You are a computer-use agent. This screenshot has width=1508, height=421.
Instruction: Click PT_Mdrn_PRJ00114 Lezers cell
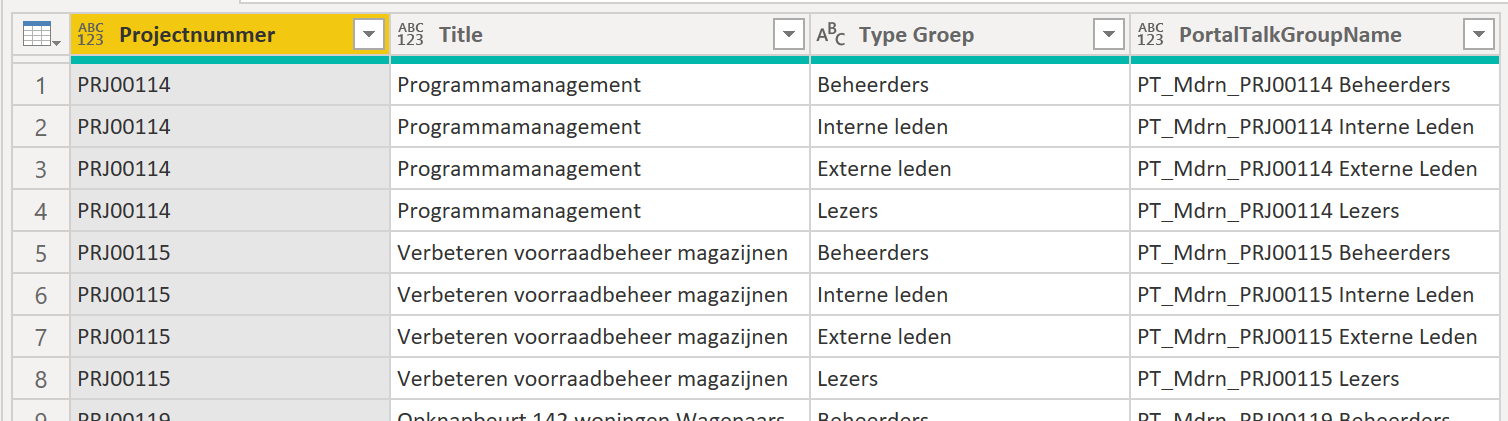(1315, 211)
